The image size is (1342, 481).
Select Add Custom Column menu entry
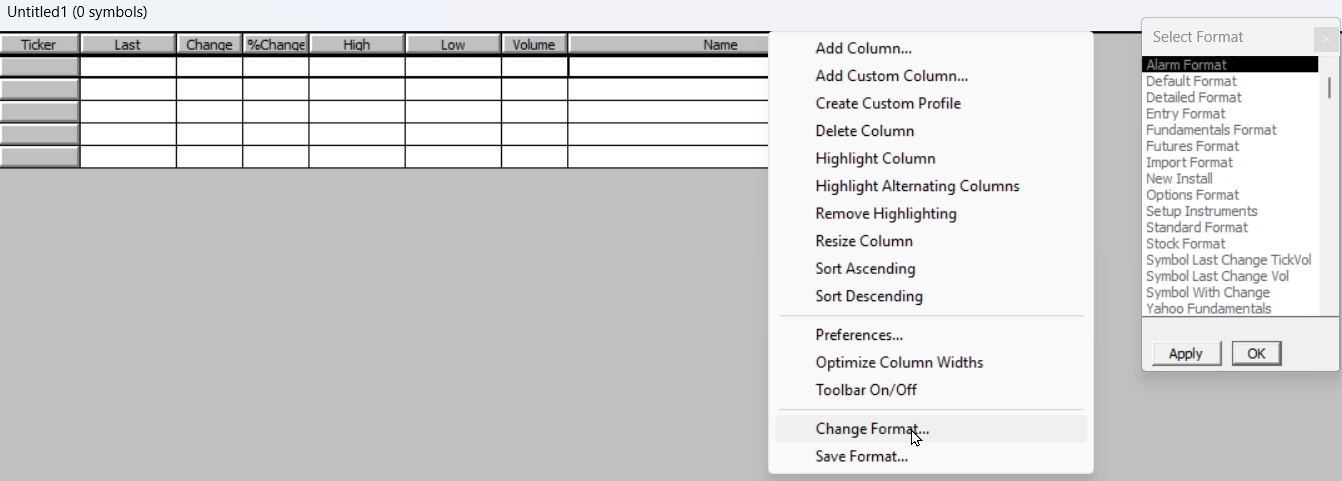point(891,76)
